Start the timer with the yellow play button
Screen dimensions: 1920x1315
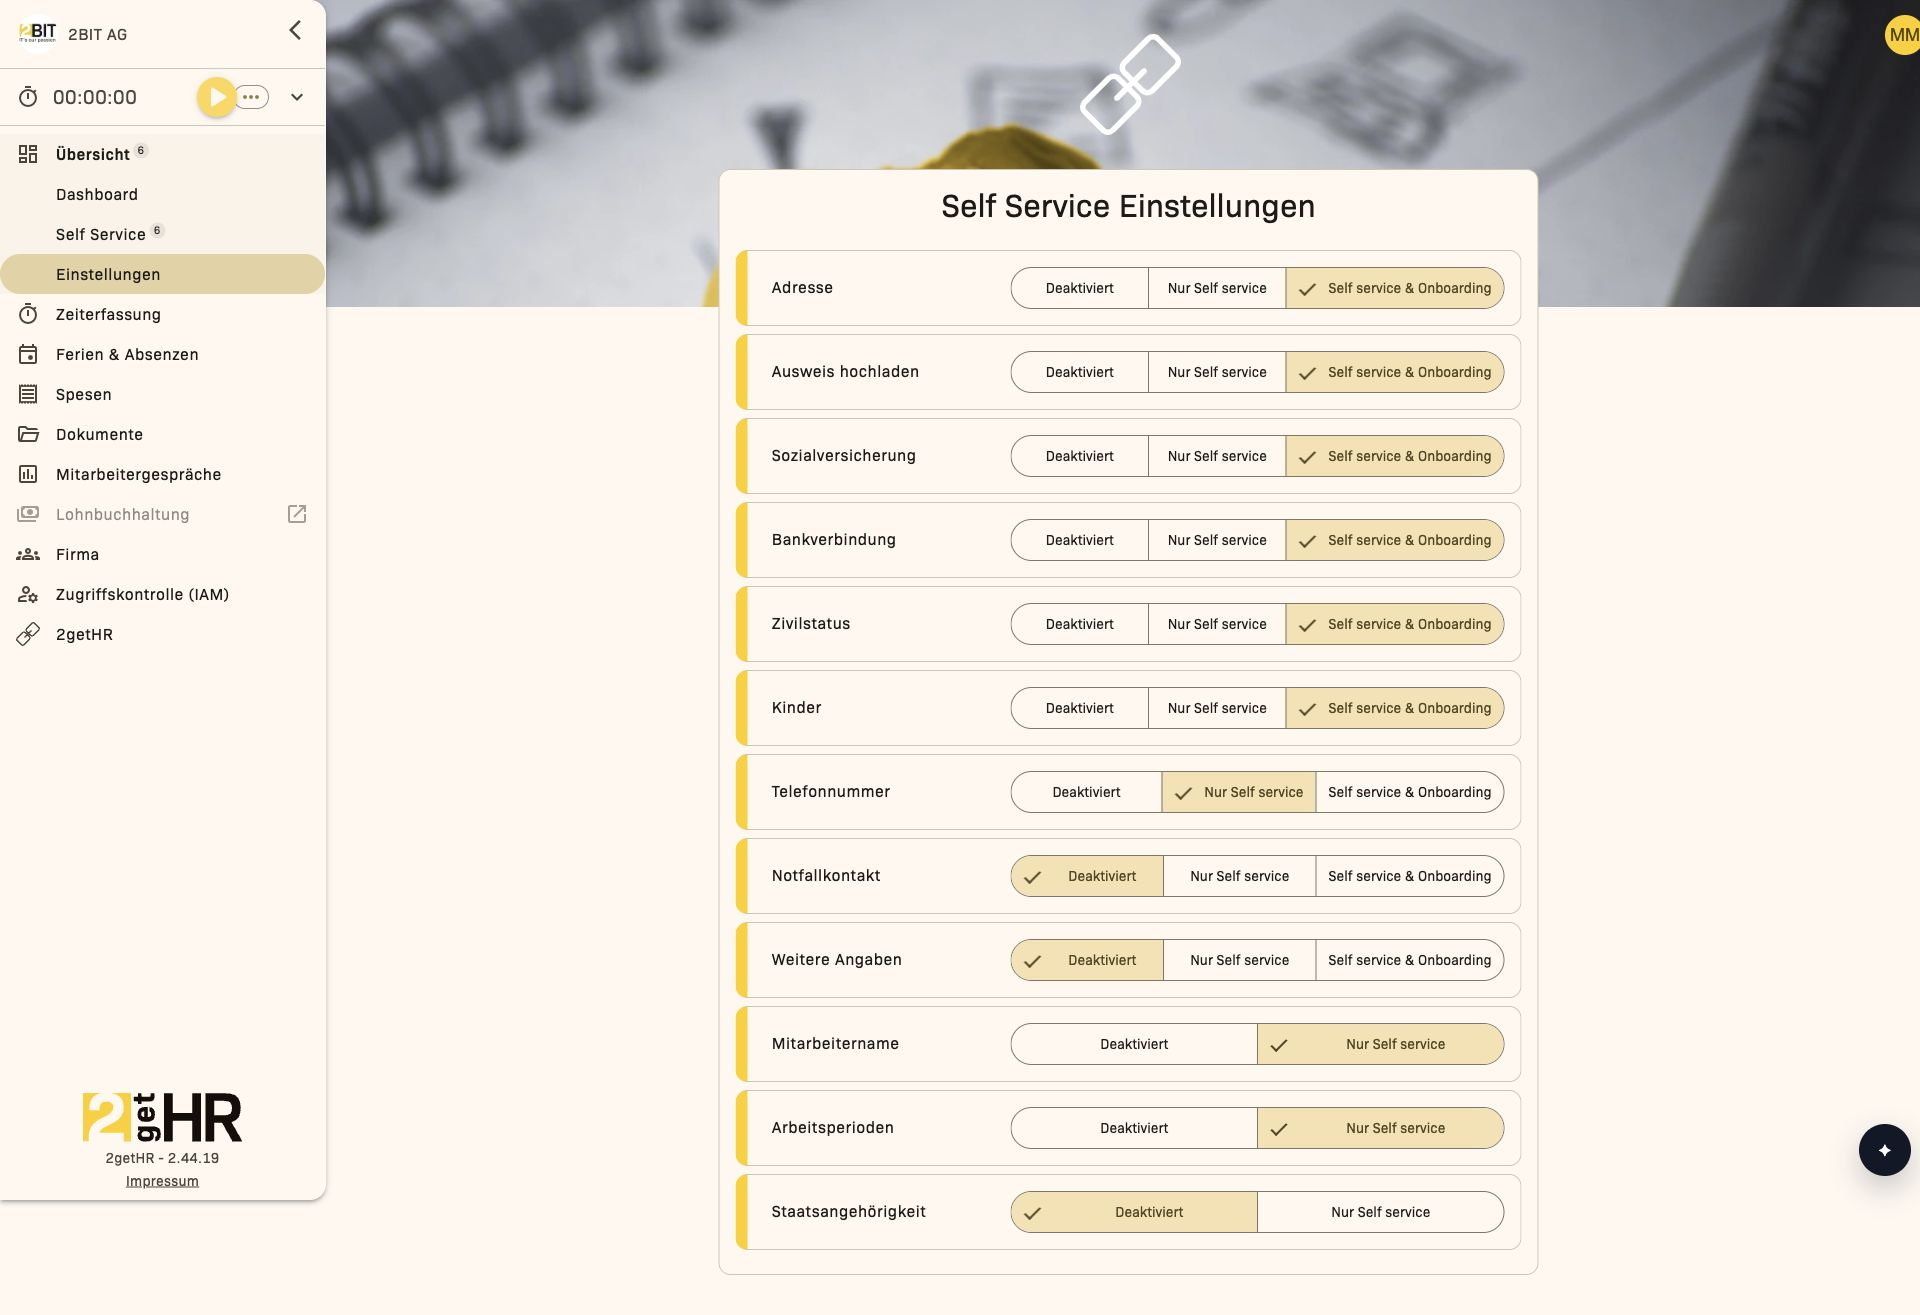[x=216, y=97]
